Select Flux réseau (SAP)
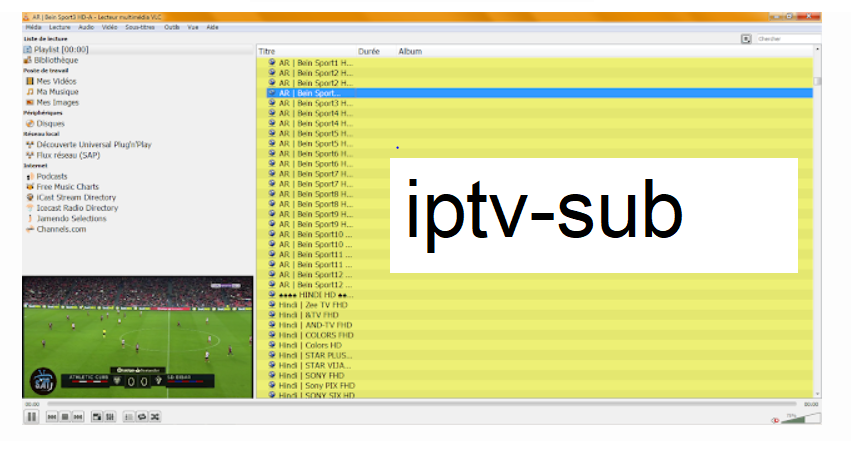The width and height of the screenshot is (851, 453). pyautogui.click(x=63, y=155)
